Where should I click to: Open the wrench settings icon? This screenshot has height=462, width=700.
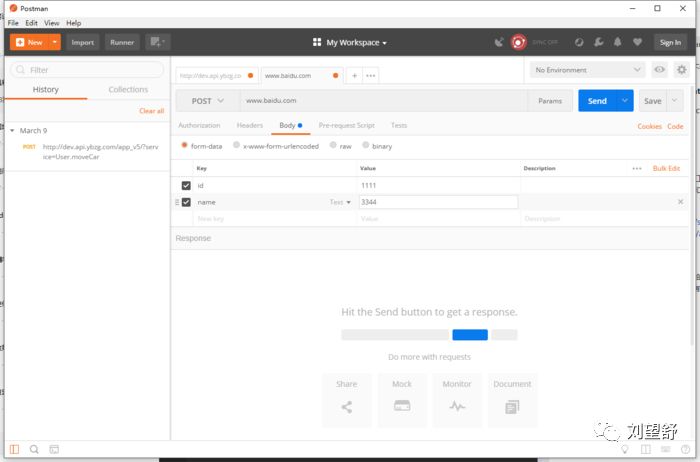(x=599, y=42)
